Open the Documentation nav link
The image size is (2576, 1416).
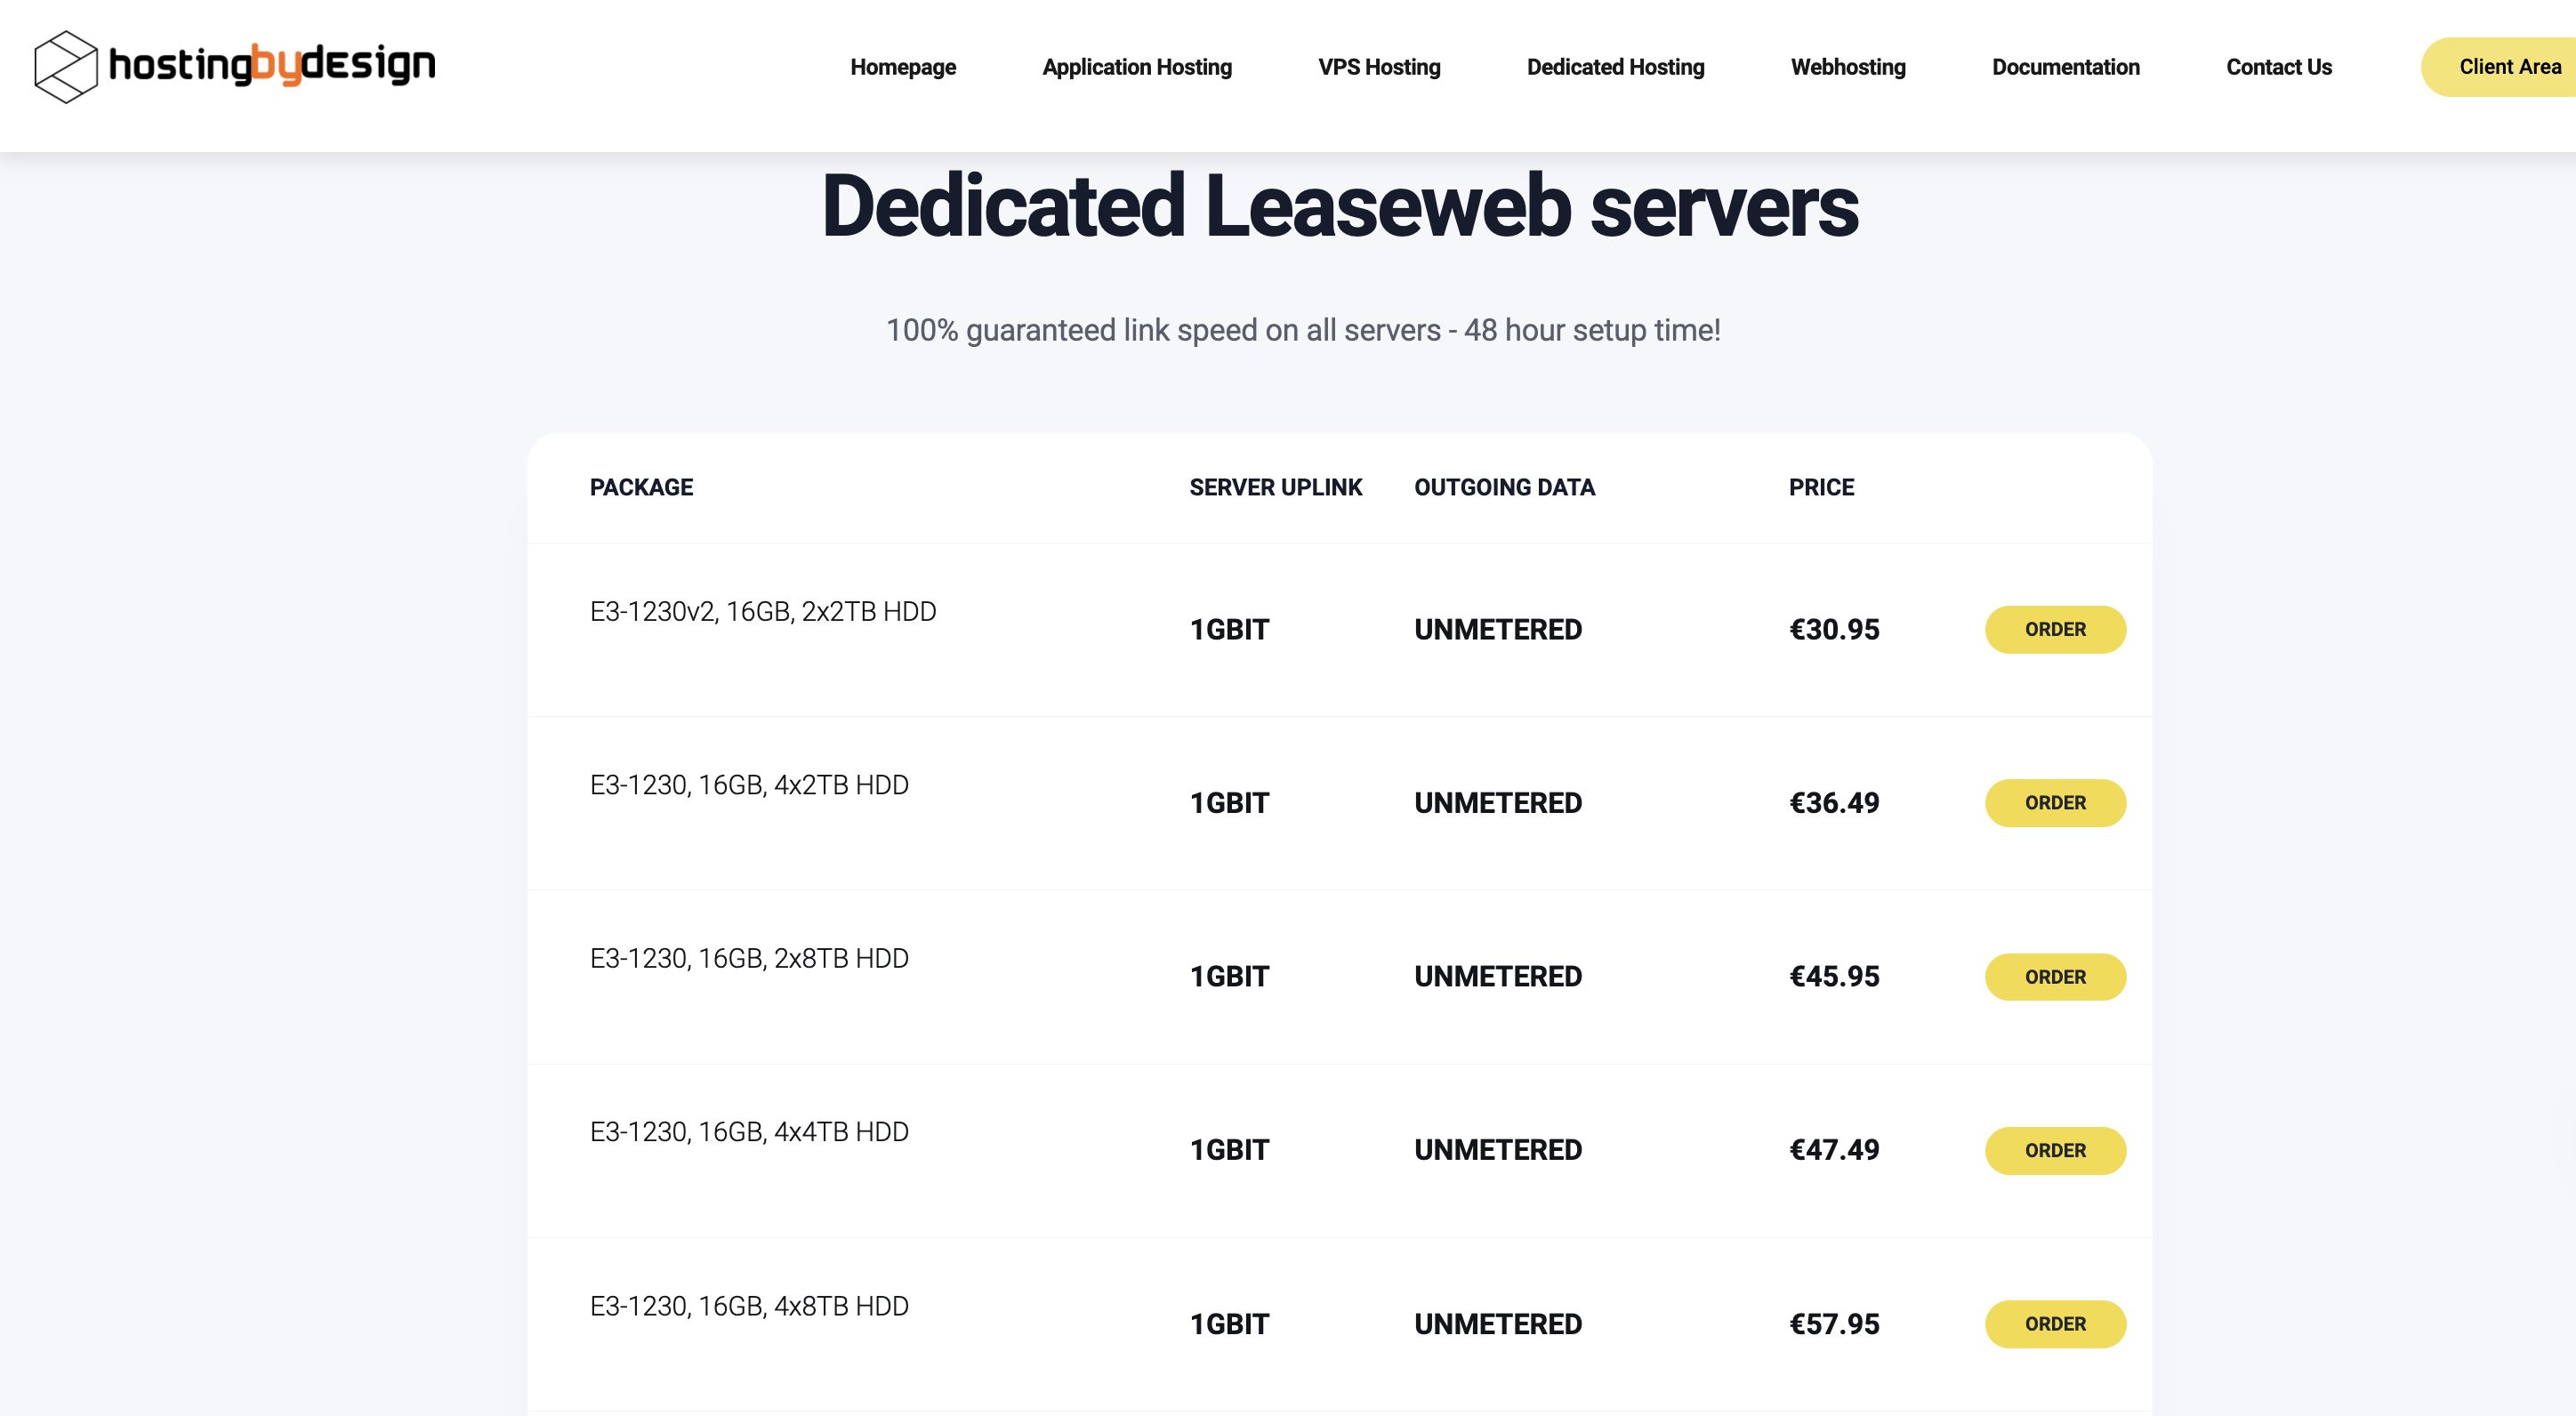2065,67
